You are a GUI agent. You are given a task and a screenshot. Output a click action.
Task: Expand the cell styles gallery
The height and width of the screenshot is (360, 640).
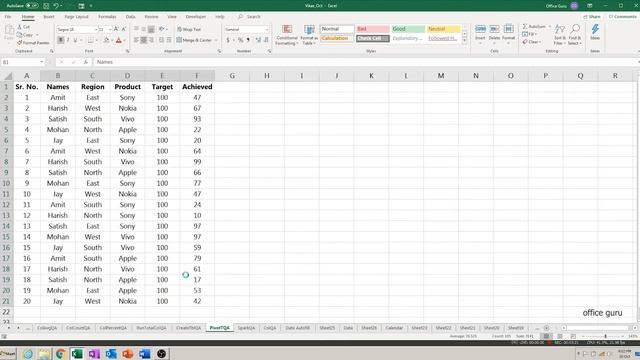pos(464,41)
